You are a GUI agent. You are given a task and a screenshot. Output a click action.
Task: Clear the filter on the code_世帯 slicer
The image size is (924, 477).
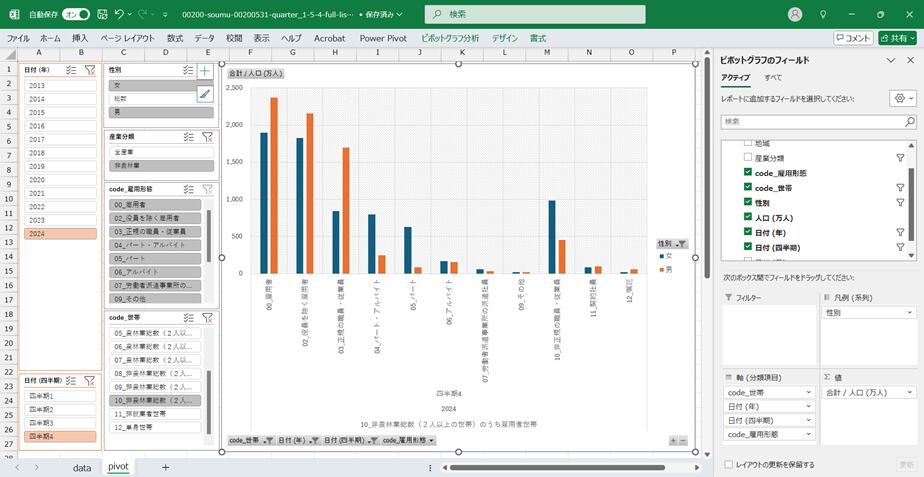pyautogui.click(x=207, y=317)
